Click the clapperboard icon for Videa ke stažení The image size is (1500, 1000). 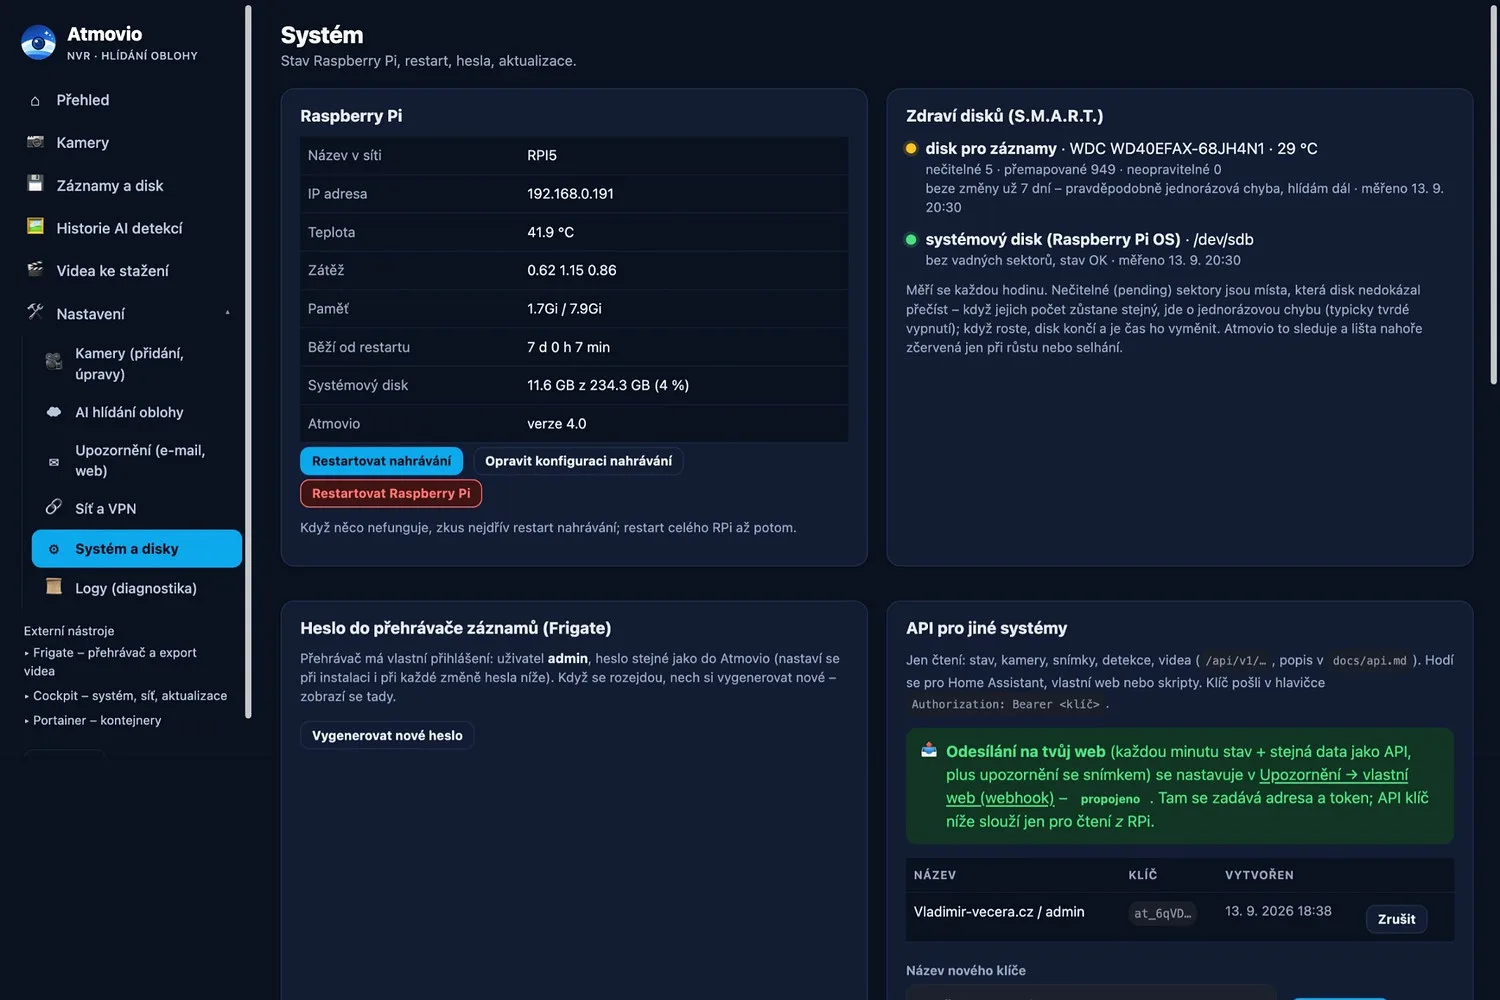click(35, 269)
